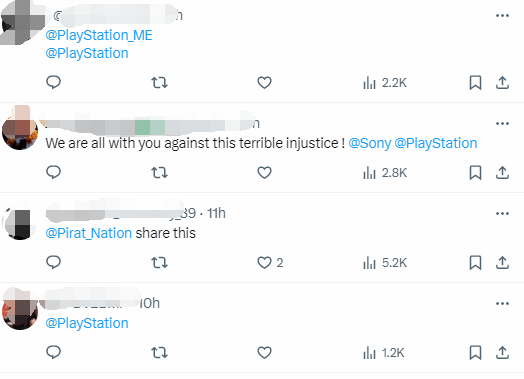Viewport: 524px width, 379px height.
Task: Like the 'share this' tweet with 2 likes
Action: point(270,263)
